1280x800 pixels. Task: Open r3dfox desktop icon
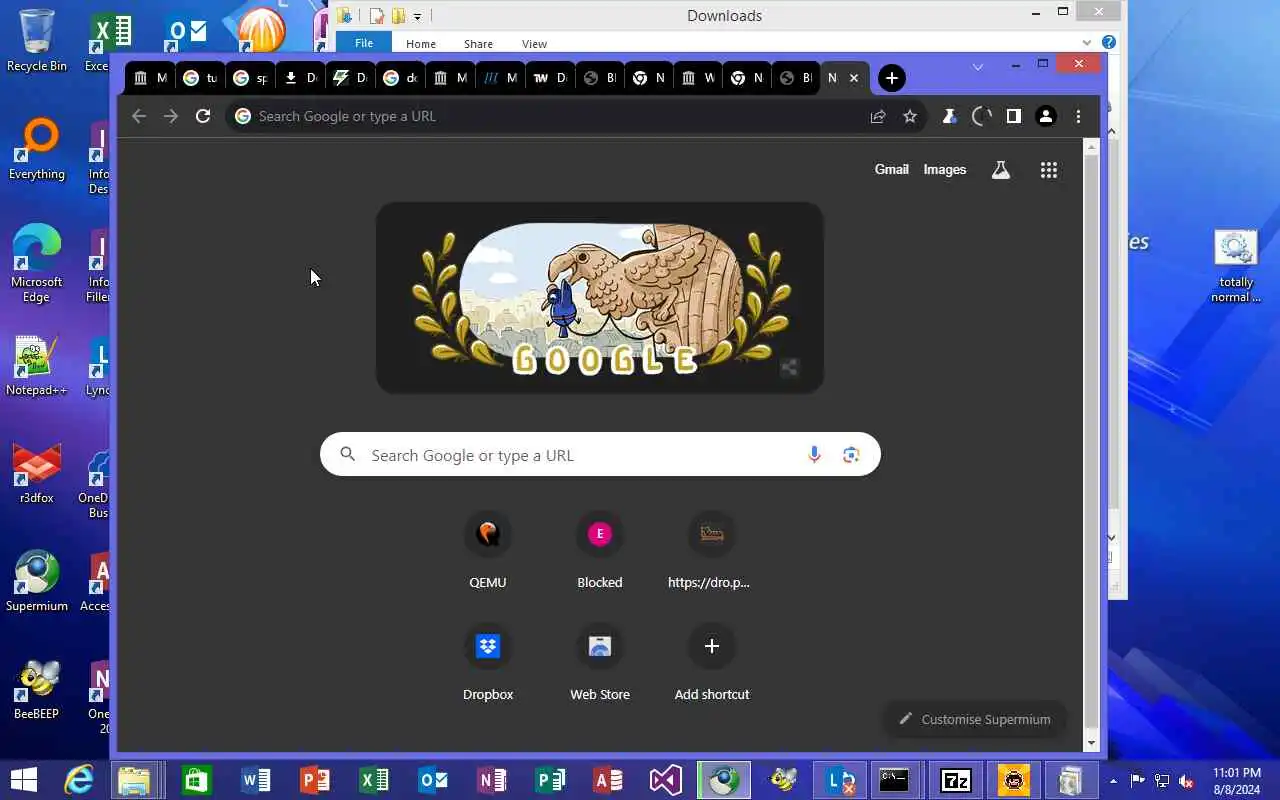tap(37, 473)
